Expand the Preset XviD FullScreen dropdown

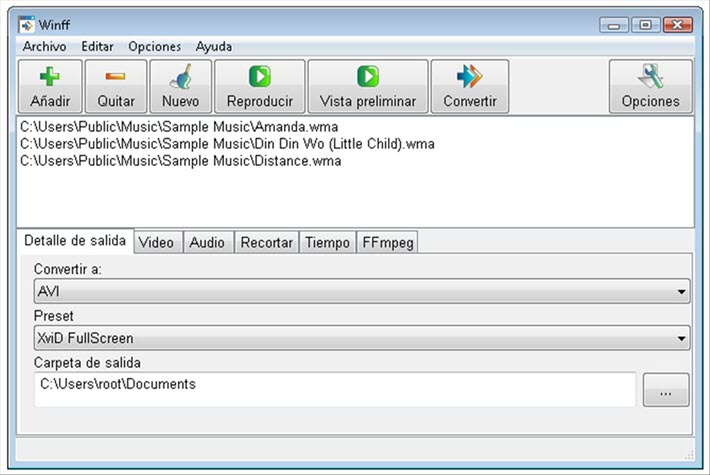coord(362,338)
